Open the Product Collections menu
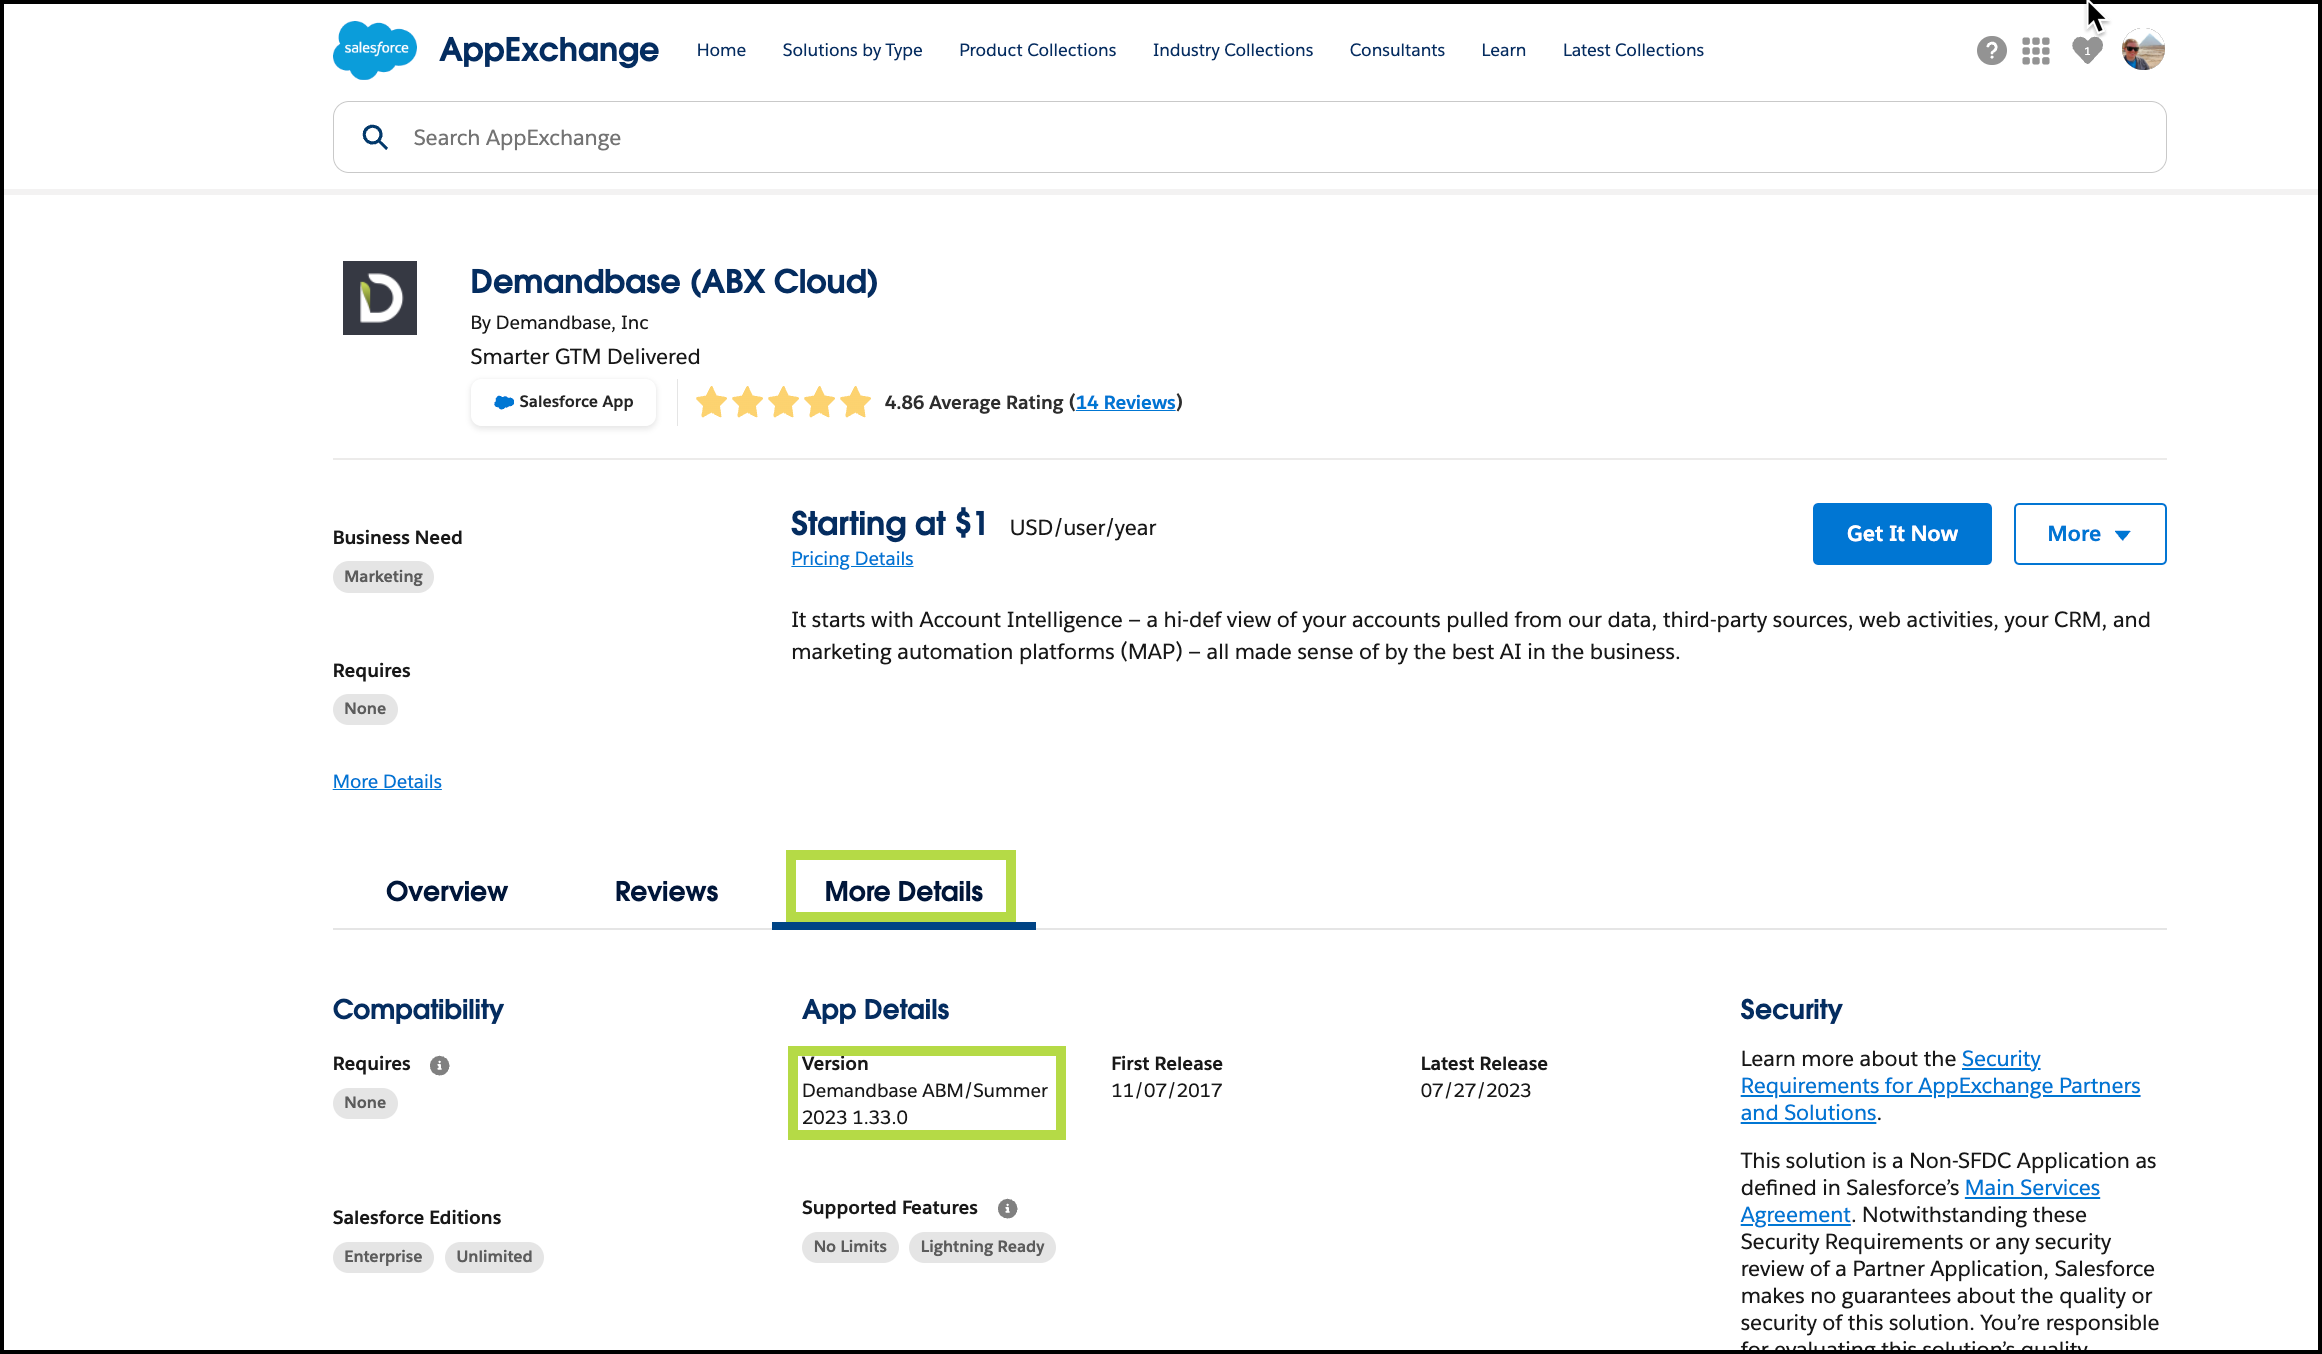Screen dimensions: 2322x1354 1037,50
